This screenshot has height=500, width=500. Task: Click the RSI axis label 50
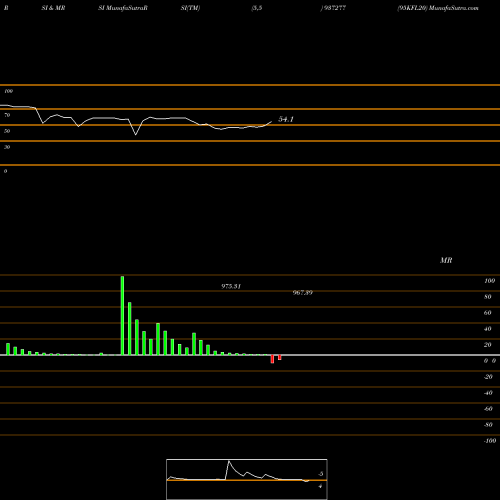tap(7, 131)
